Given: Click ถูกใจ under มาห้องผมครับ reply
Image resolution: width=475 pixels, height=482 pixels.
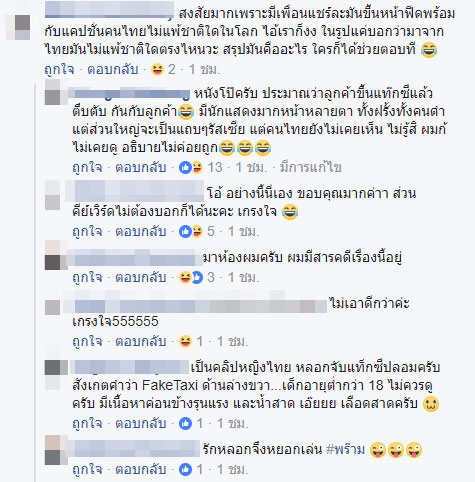Looking at the screenshot, I should pos(87,277).
